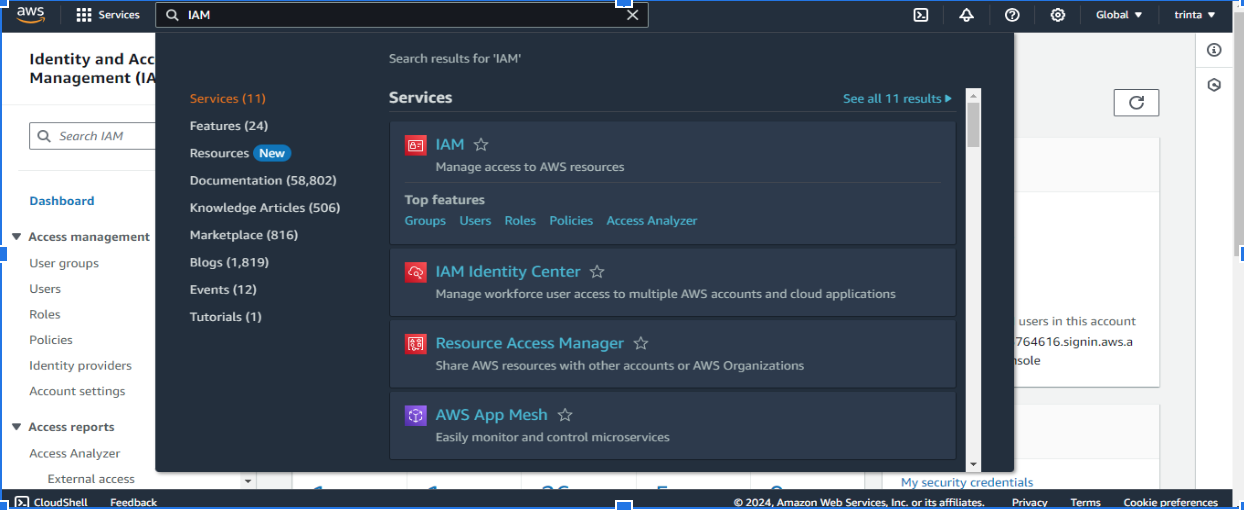Open the Global region dropdown
1244x510 pixels.
point(1118,15)
